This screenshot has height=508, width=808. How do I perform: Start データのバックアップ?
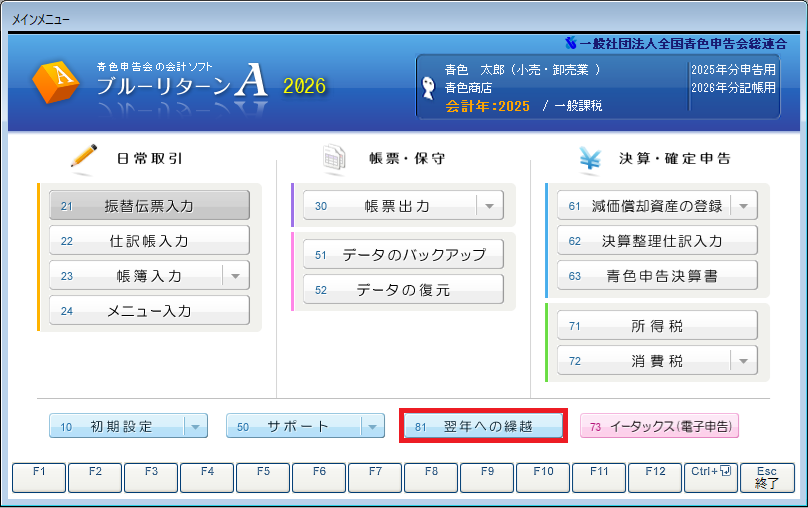(403, 255)
